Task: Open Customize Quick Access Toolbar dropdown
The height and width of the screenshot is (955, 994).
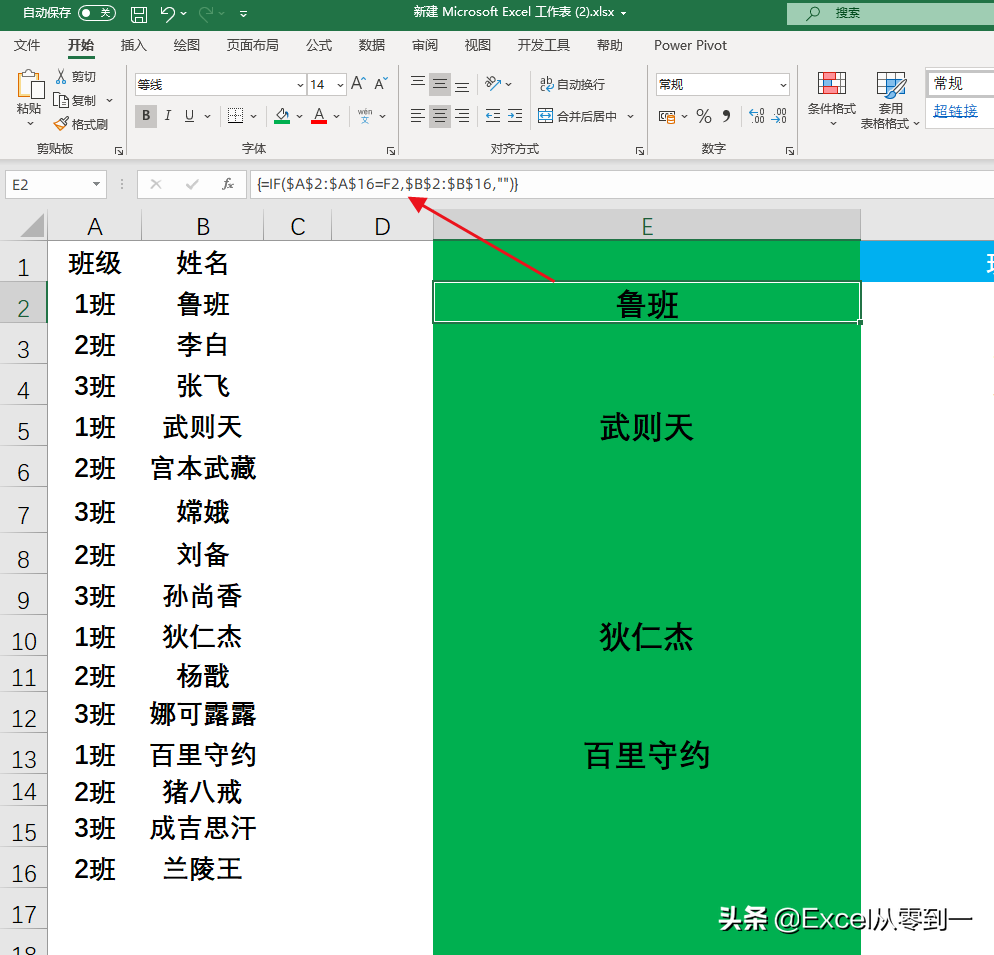Action: tap(244, 13)
